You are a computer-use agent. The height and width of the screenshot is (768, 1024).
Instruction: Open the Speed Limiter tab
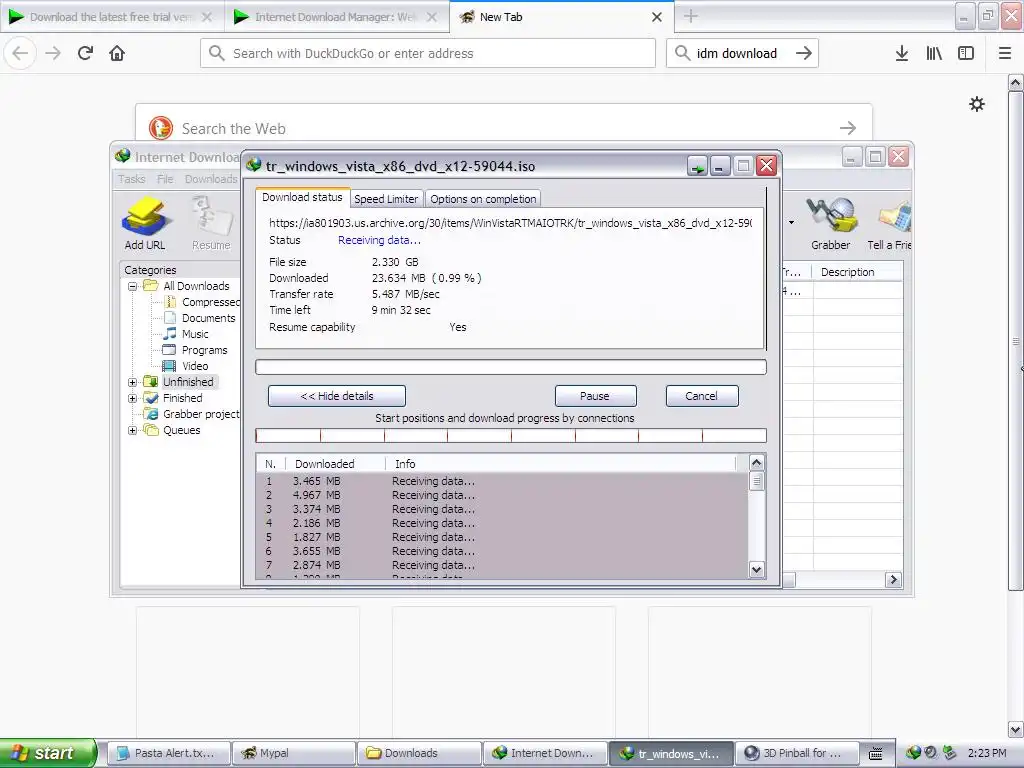386,199
